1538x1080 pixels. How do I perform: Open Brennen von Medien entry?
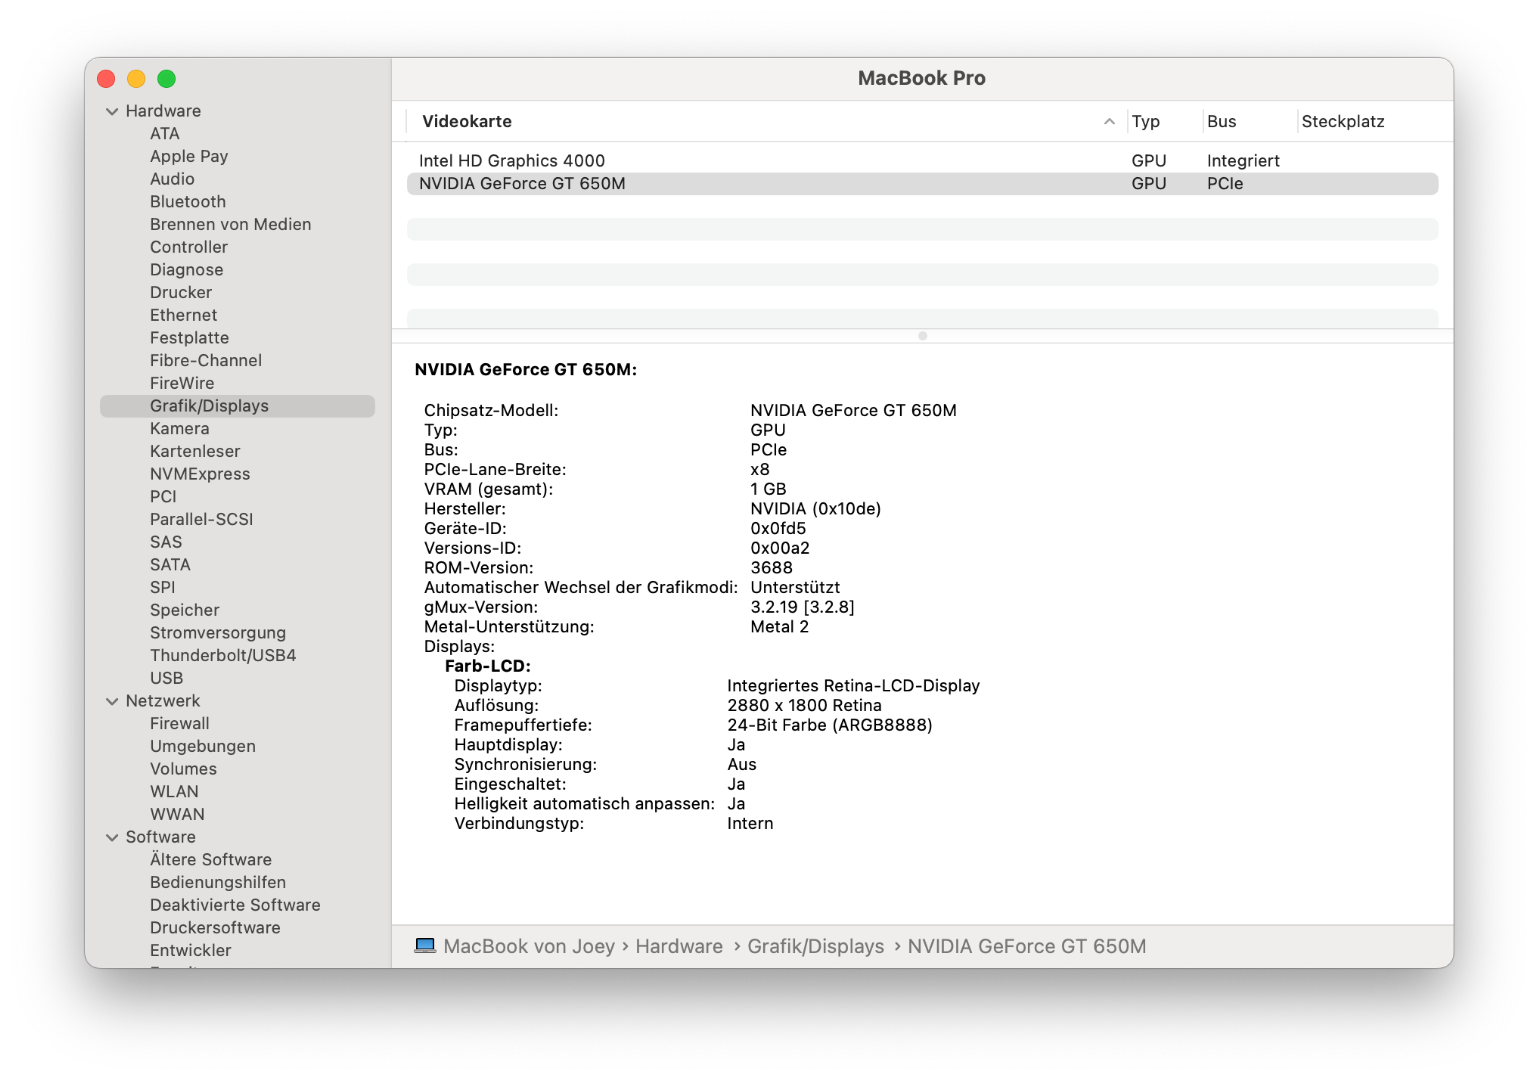coord(230,225)
